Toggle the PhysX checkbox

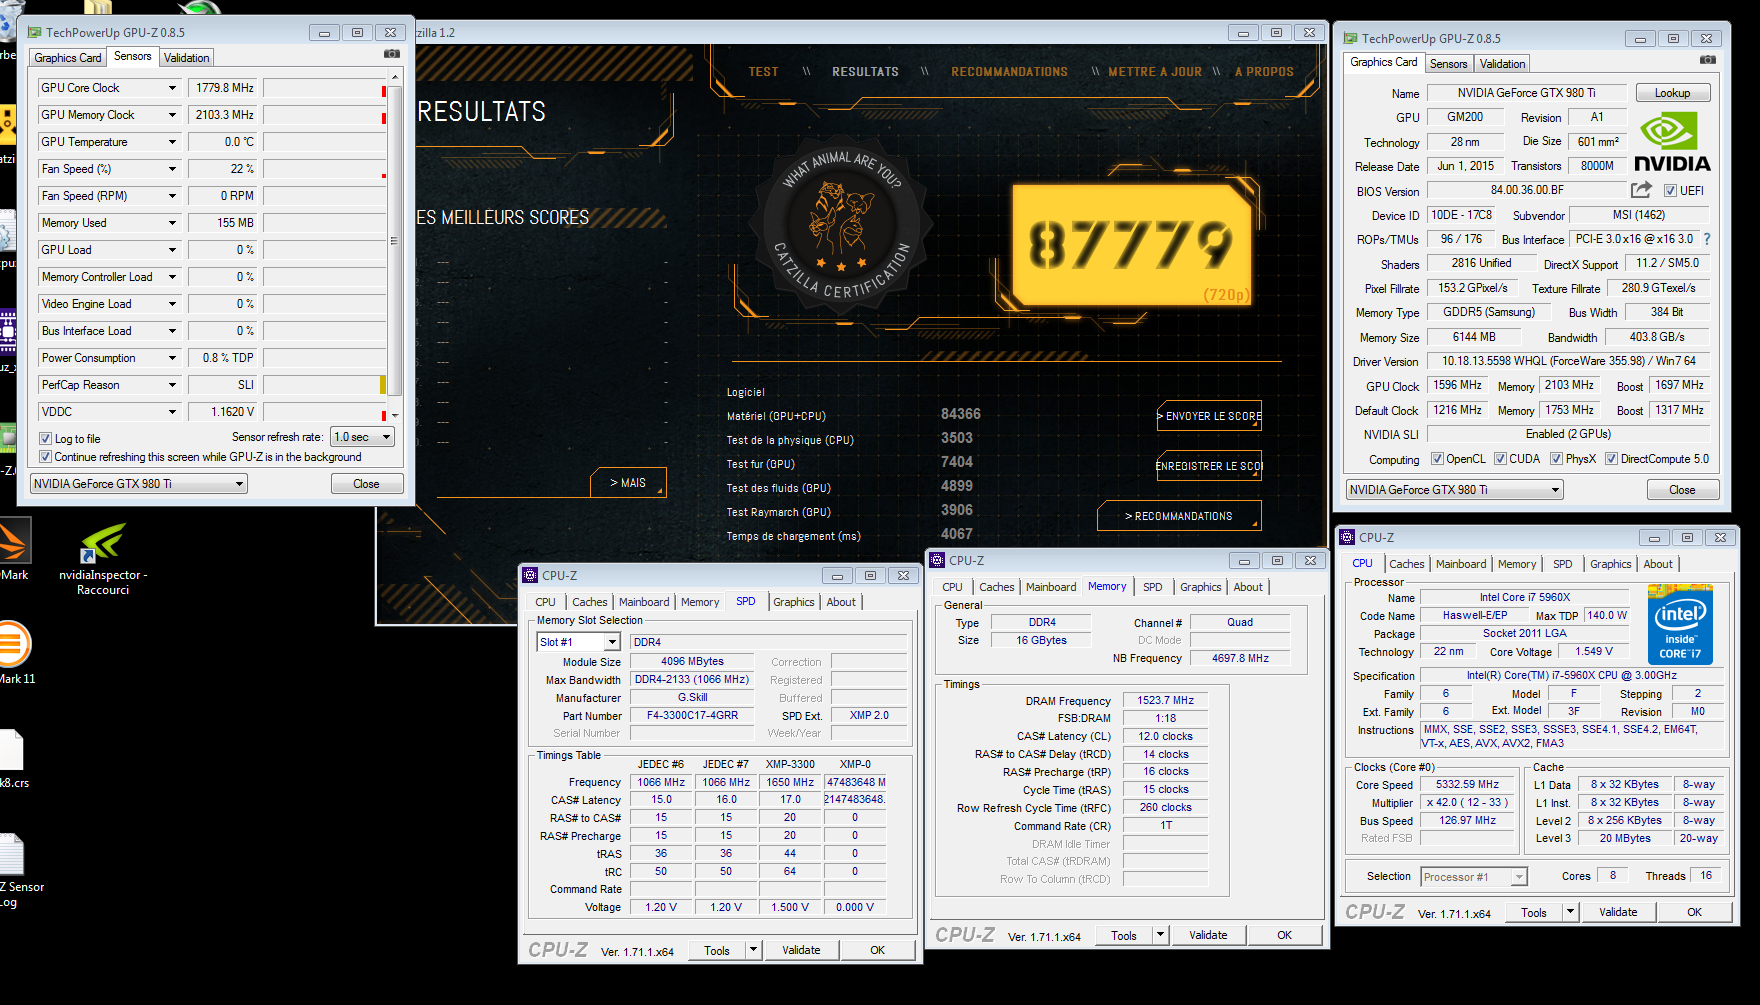click(1556, 459)
